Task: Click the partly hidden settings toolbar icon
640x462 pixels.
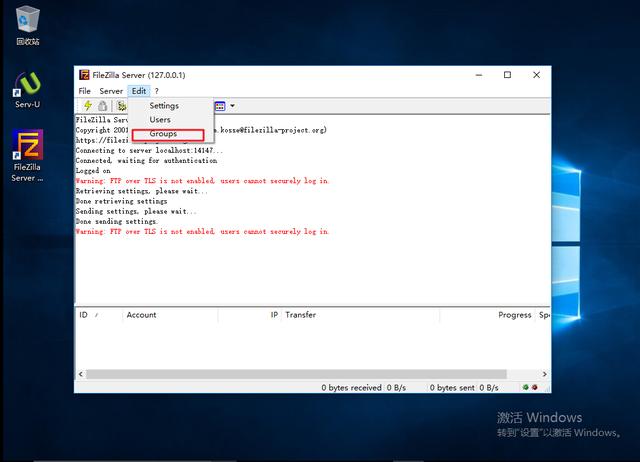Action: tap(122, 106)
